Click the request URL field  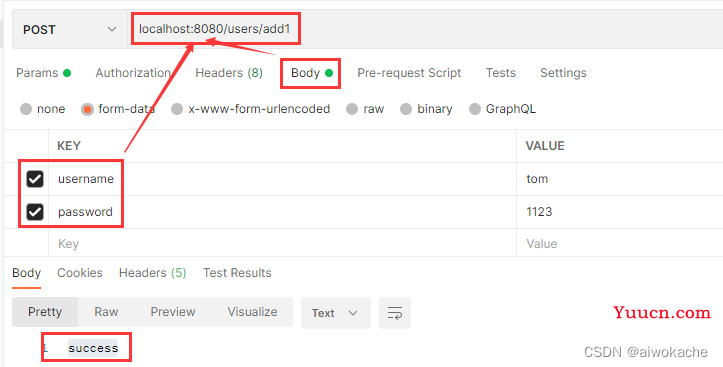coord(424,30)
